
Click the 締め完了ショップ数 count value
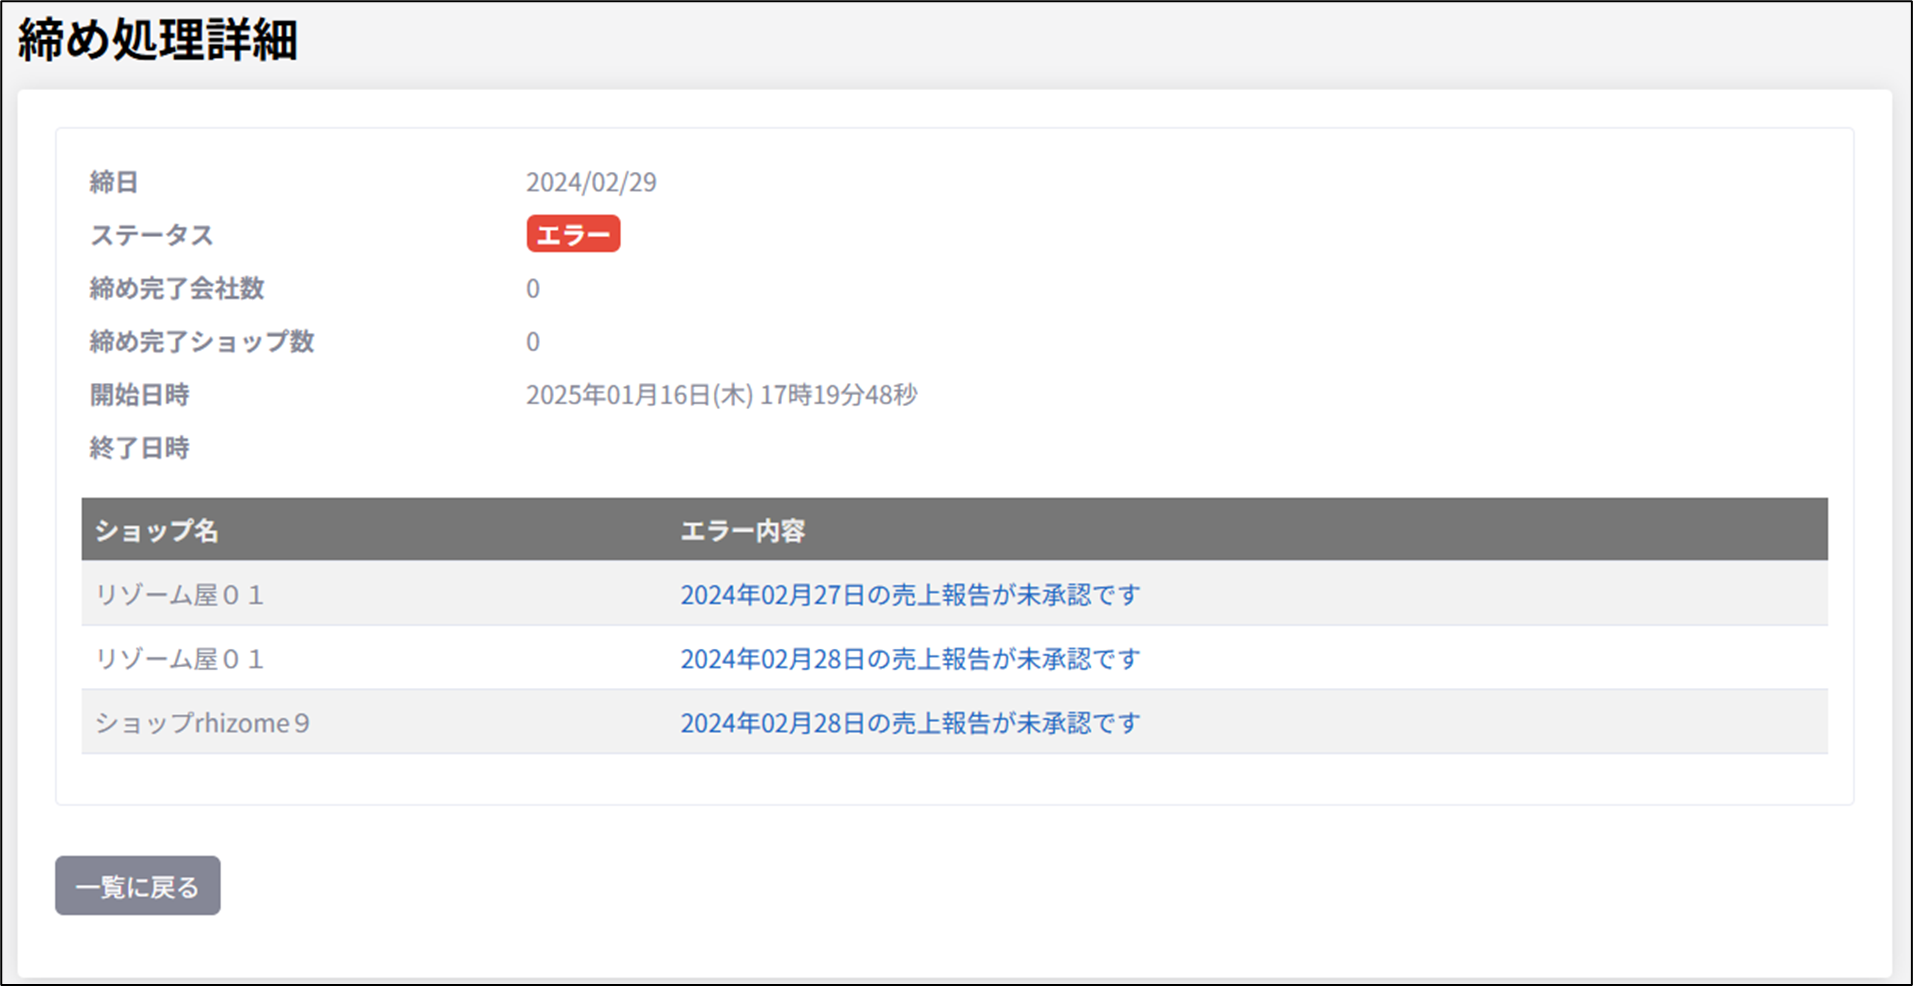click(533, 342)
